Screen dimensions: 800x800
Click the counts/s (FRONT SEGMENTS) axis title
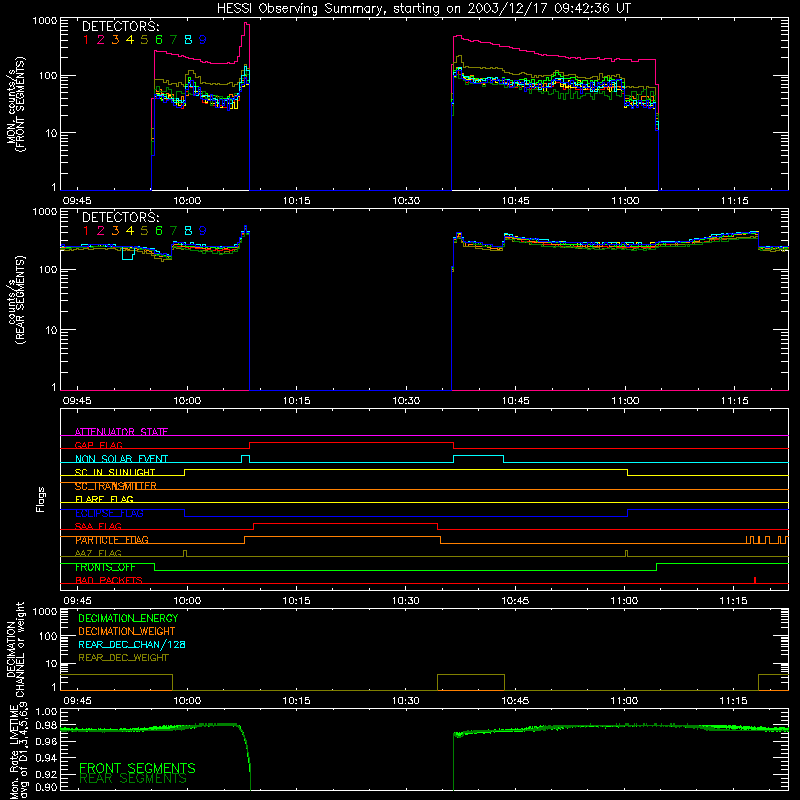(15, 104)
